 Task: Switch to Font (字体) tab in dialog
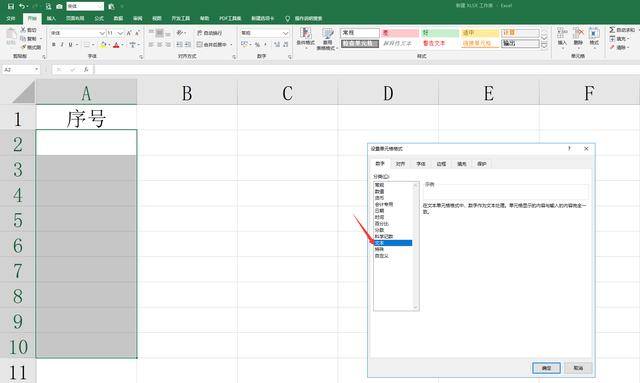(x=421, y=164)
